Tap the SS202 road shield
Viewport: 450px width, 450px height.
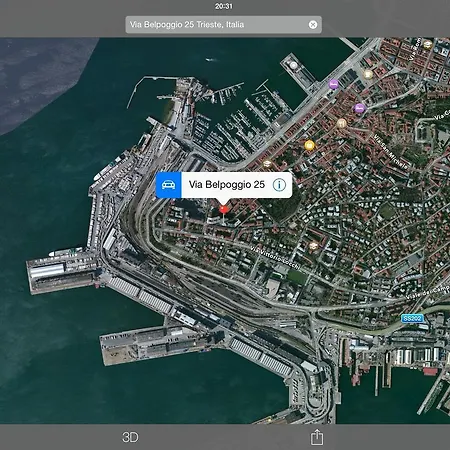click(412, 318)
